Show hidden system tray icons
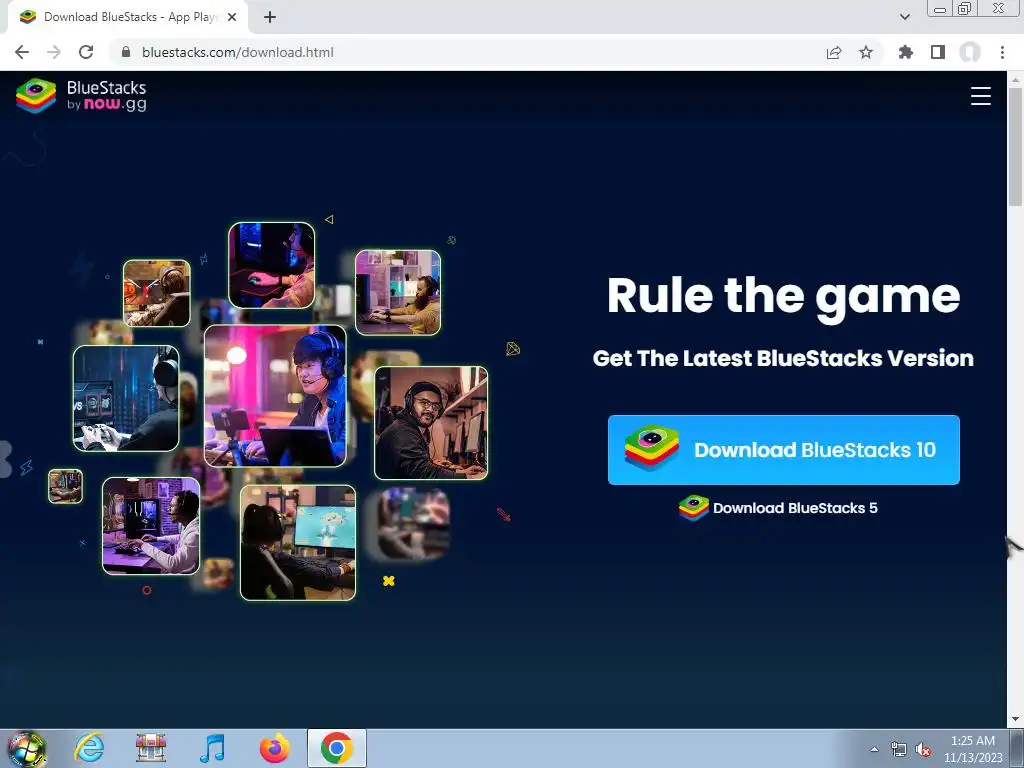Viewport: 1024px width, 768px height. [874, 749]
